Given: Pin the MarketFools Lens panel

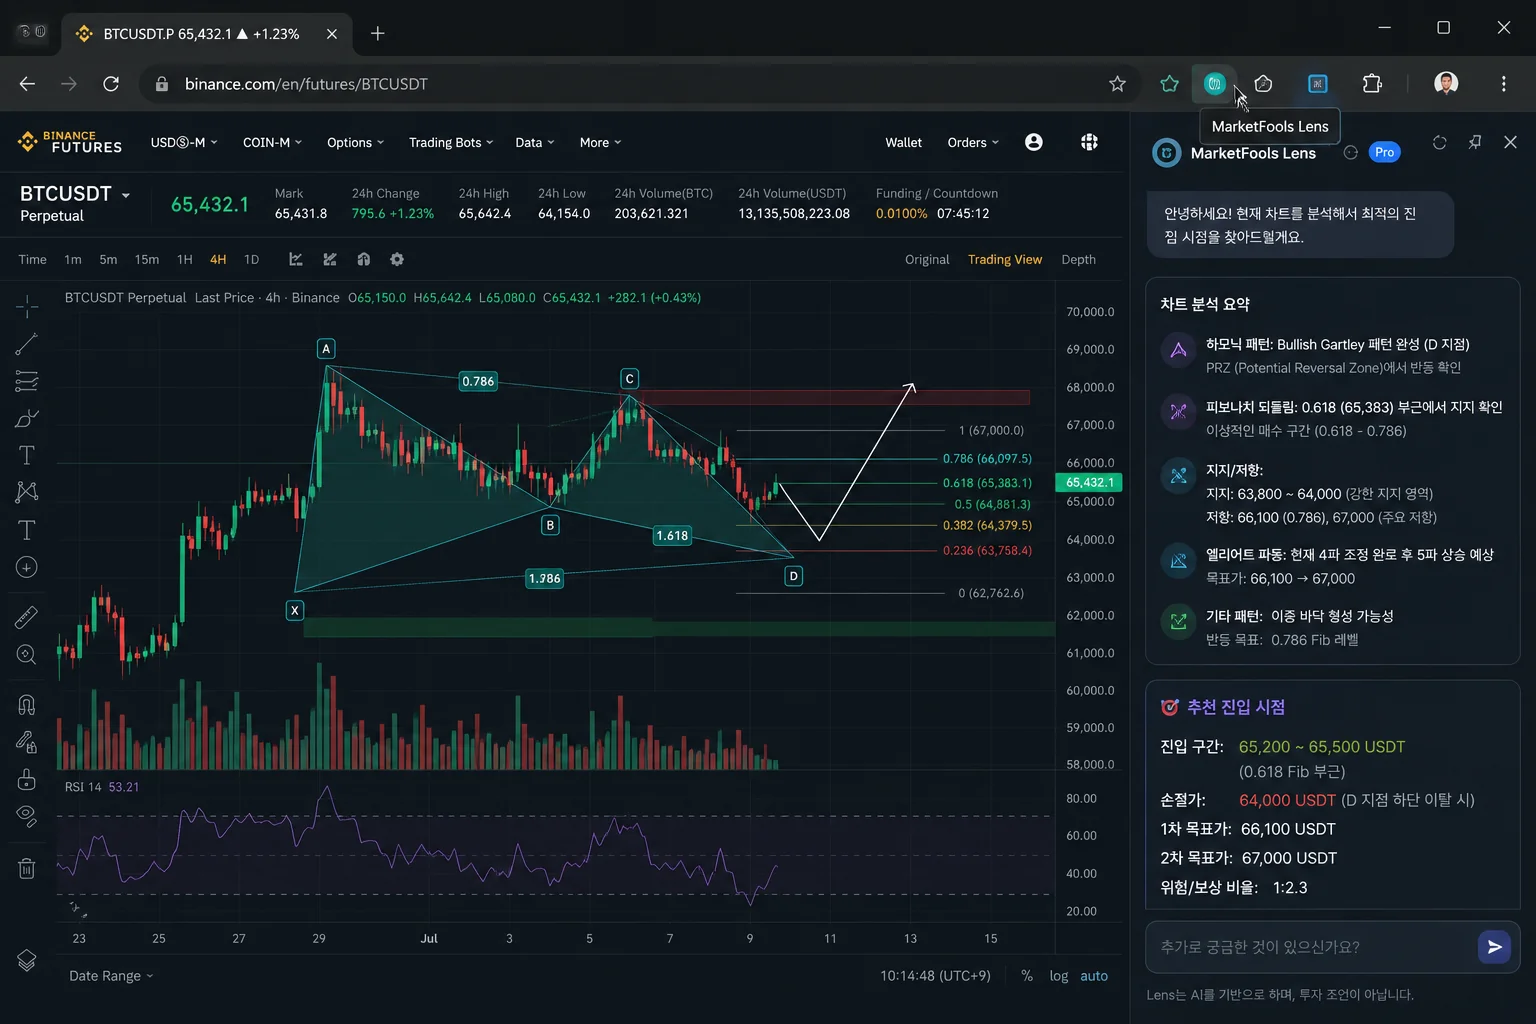Looking at the screenshot, I should click(1475, 142).
